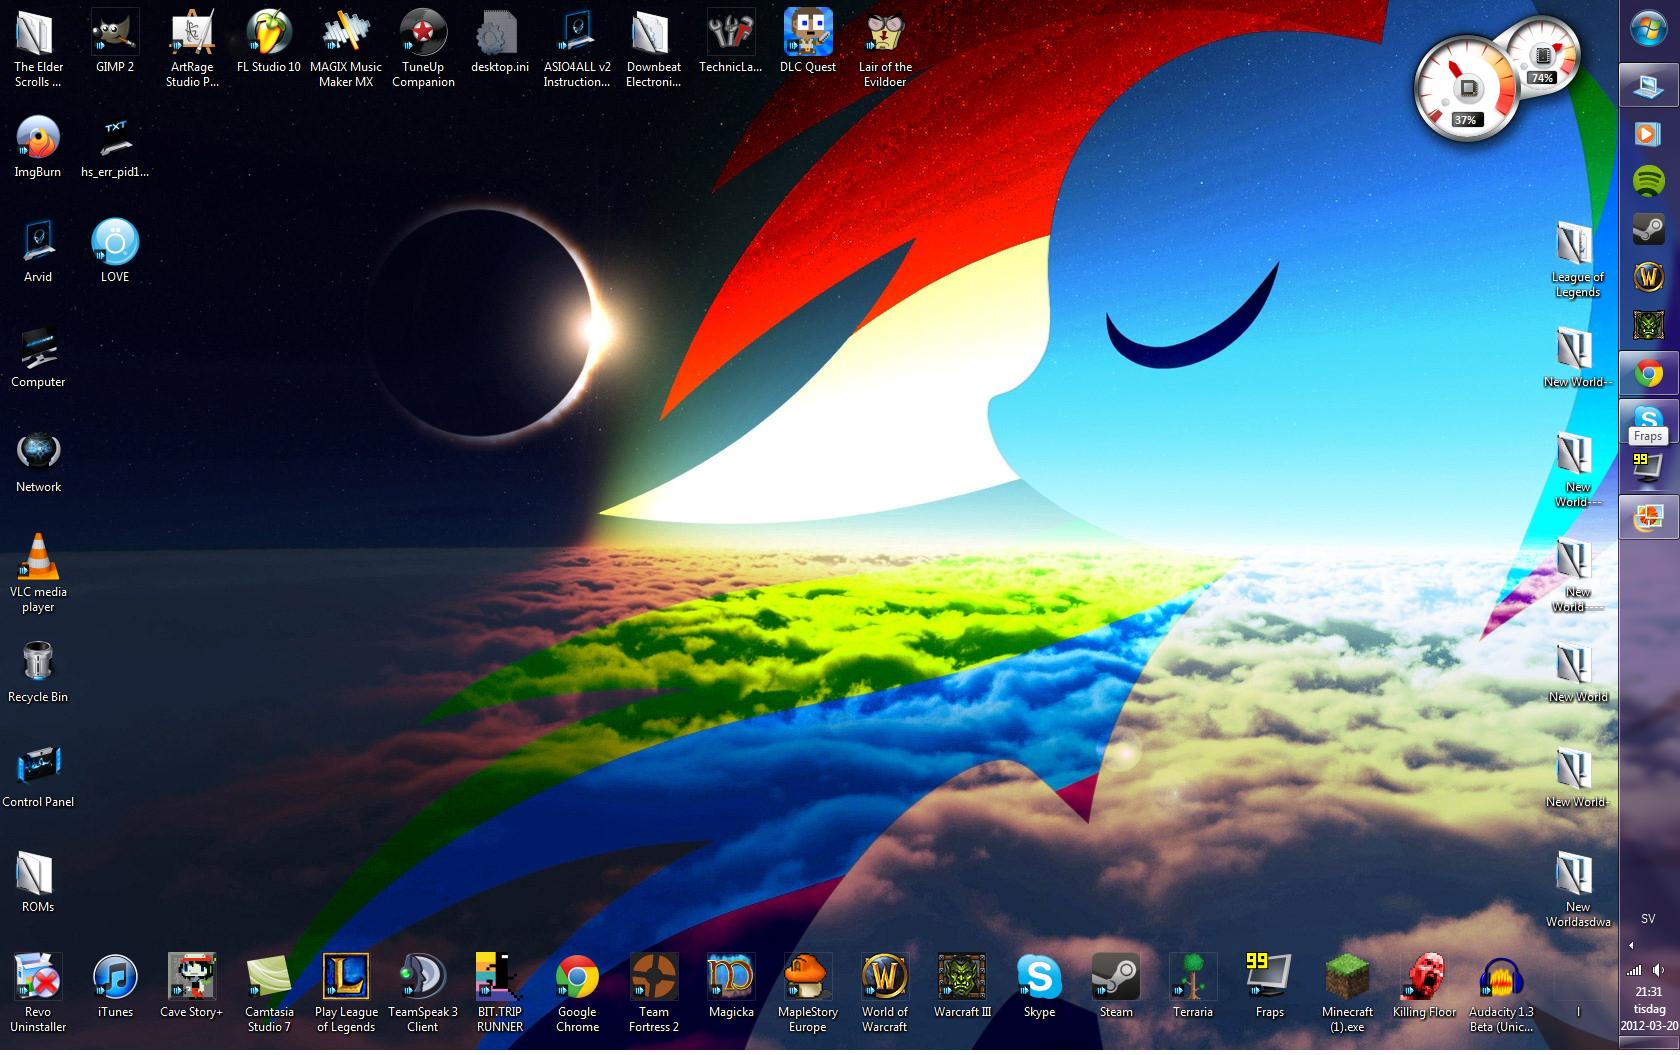Open the New Worldasdwa folder
This screenshot has height=1055, width=1680.
(x=1578, y=888)
